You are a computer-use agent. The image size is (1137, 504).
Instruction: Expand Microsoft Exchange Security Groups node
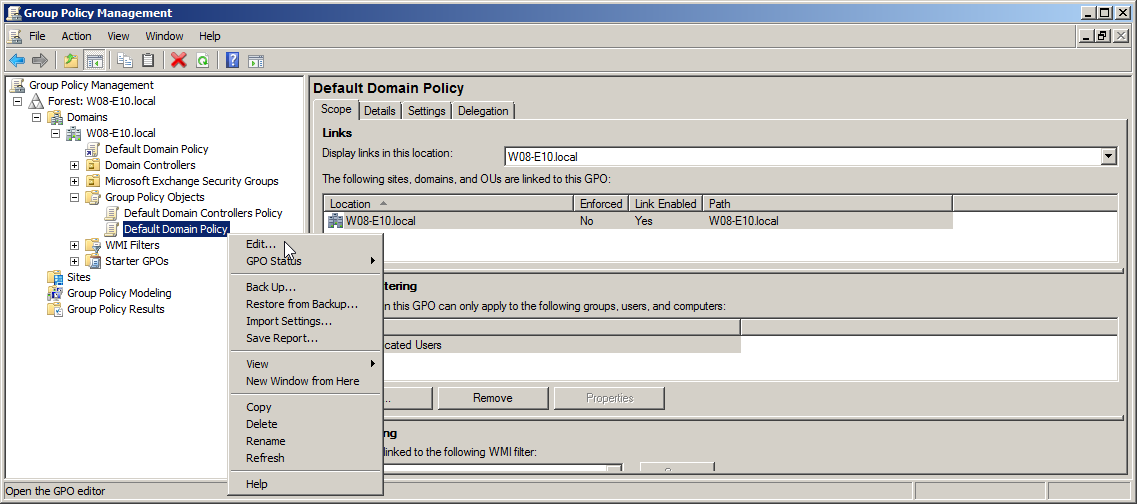point(74,181)
